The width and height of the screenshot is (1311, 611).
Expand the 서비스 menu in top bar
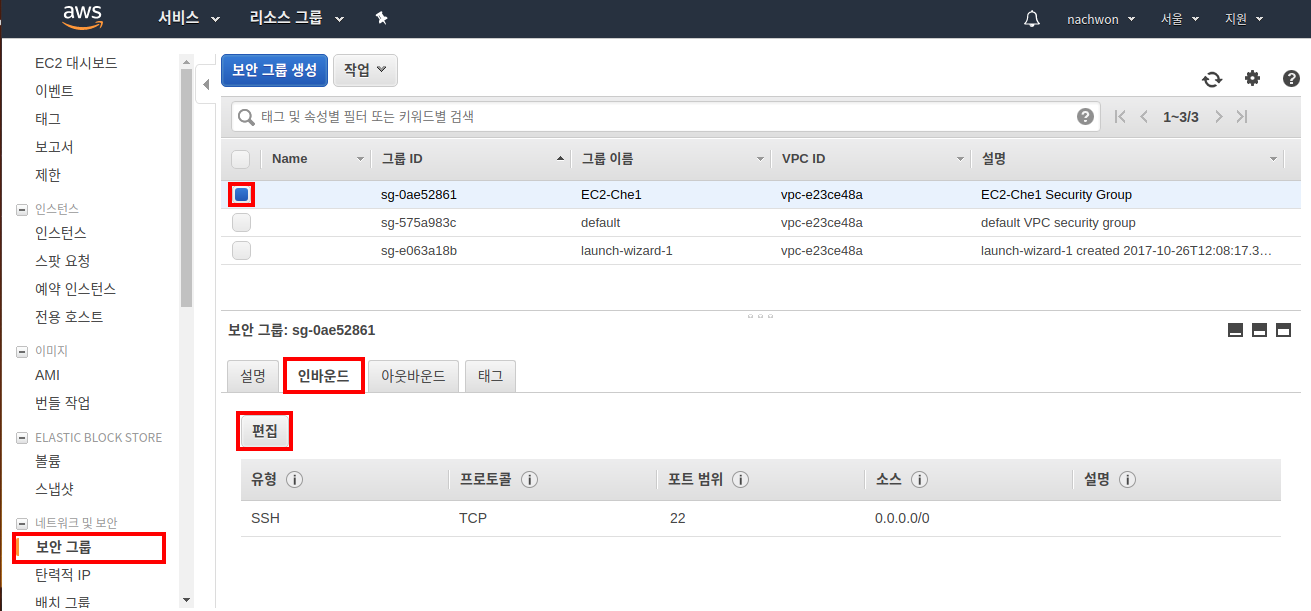click(x=189, y=19)
